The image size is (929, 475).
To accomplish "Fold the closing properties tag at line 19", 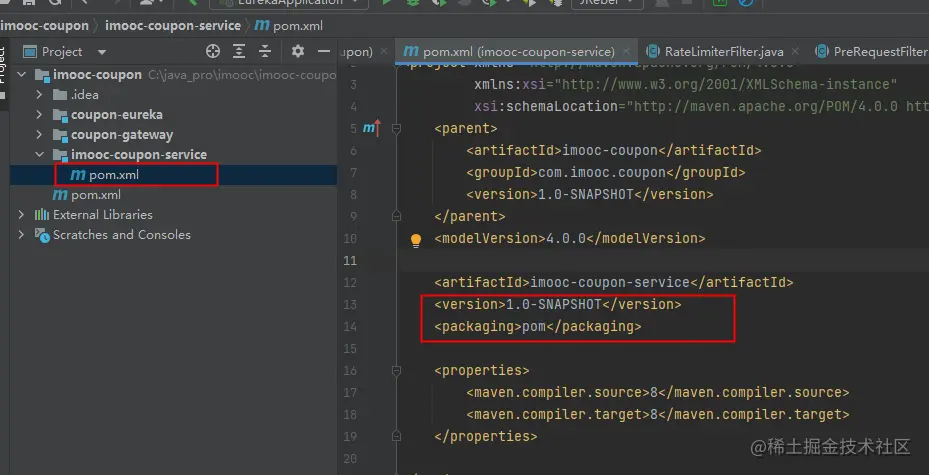I will 396,437.
